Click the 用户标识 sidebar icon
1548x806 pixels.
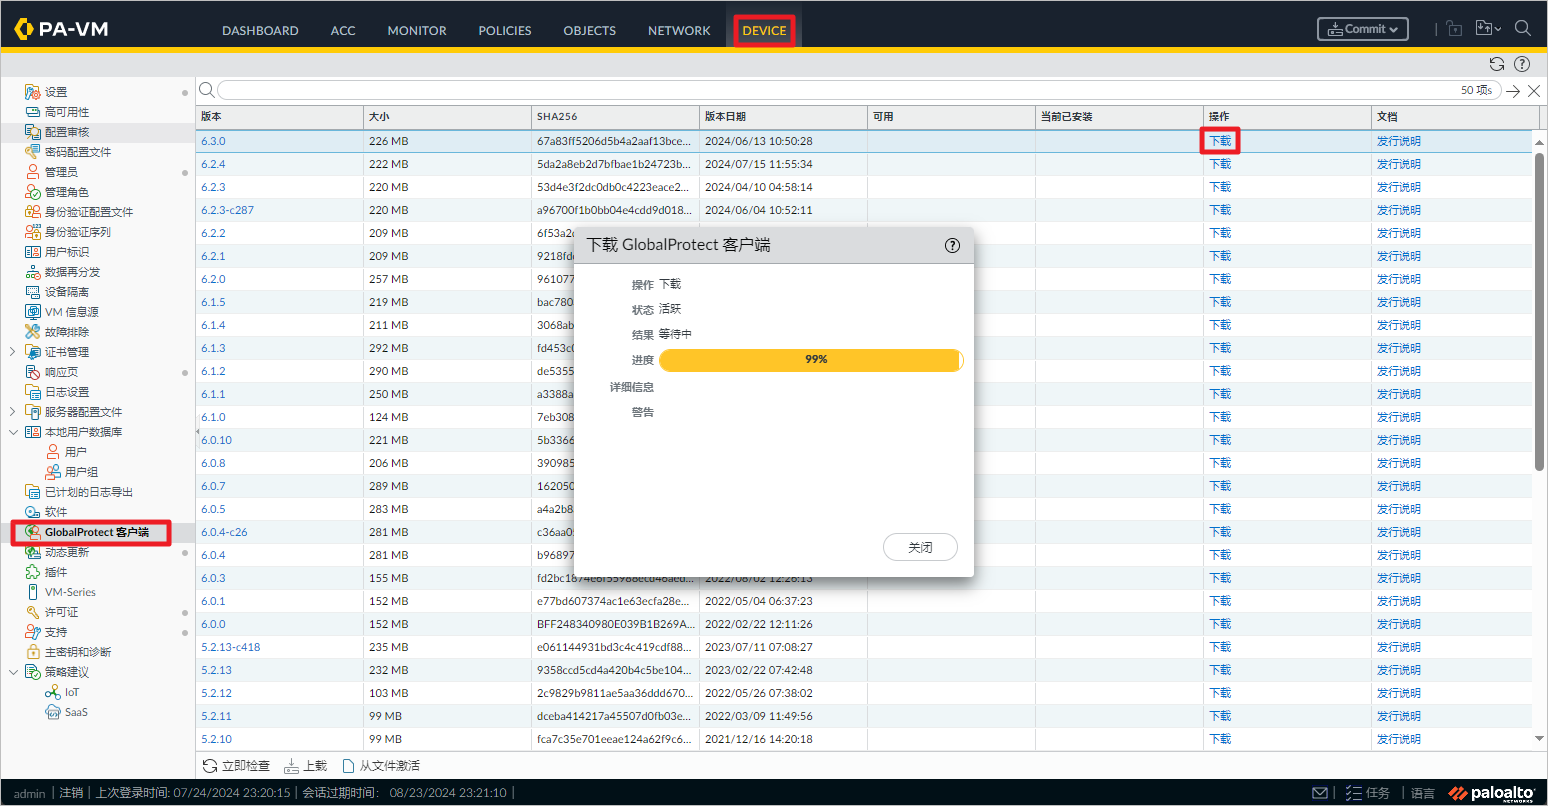pos(33,252)
